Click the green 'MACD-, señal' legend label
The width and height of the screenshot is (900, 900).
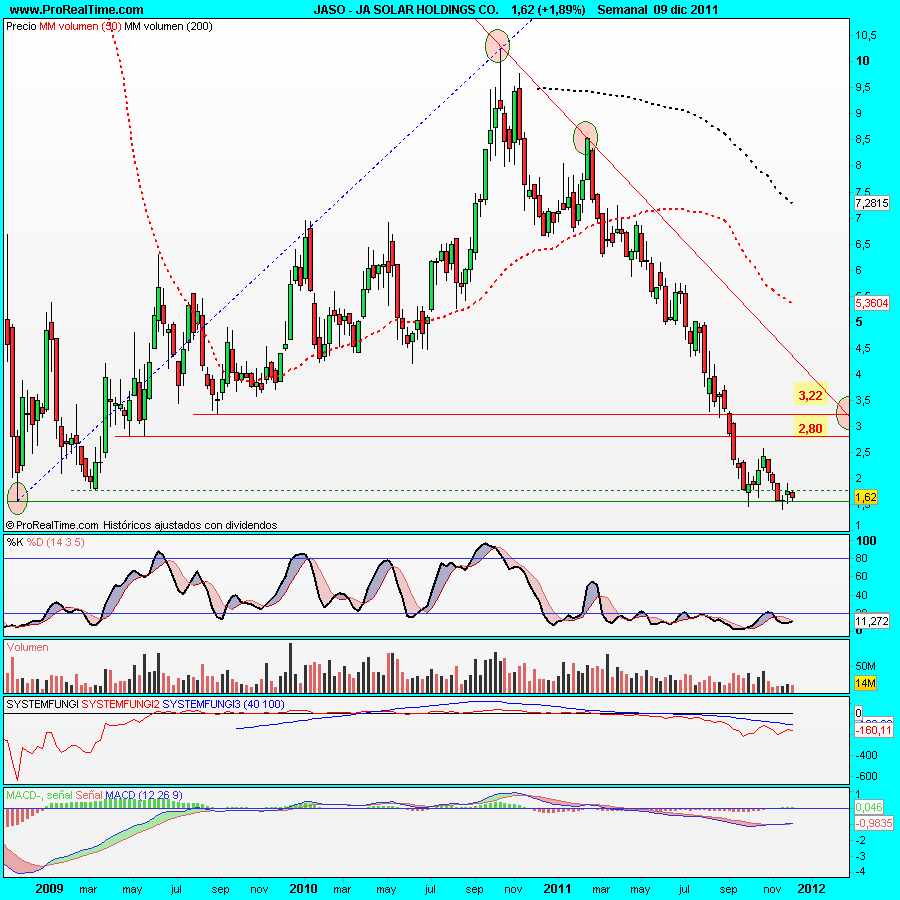[x=39, y=796]
